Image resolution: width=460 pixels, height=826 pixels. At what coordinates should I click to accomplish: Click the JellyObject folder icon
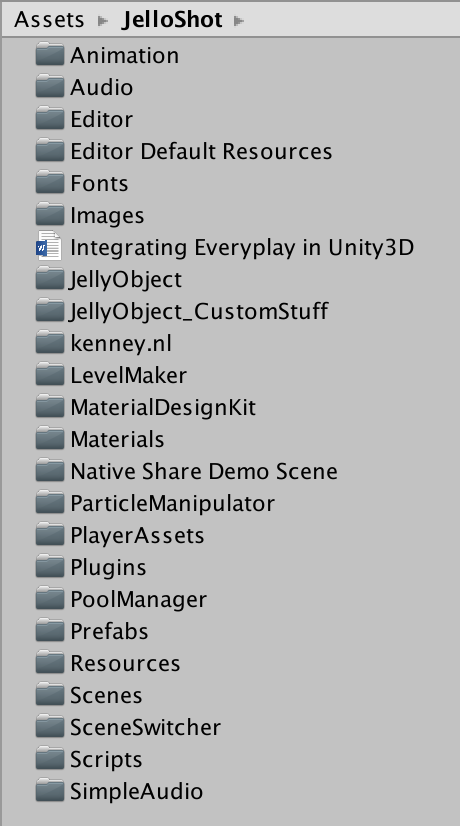click(50, 279)
